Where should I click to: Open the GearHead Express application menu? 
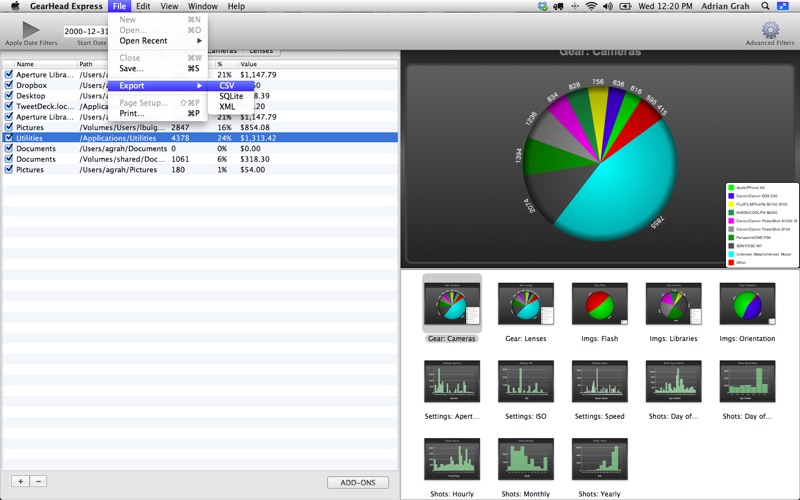click(66, 6)
